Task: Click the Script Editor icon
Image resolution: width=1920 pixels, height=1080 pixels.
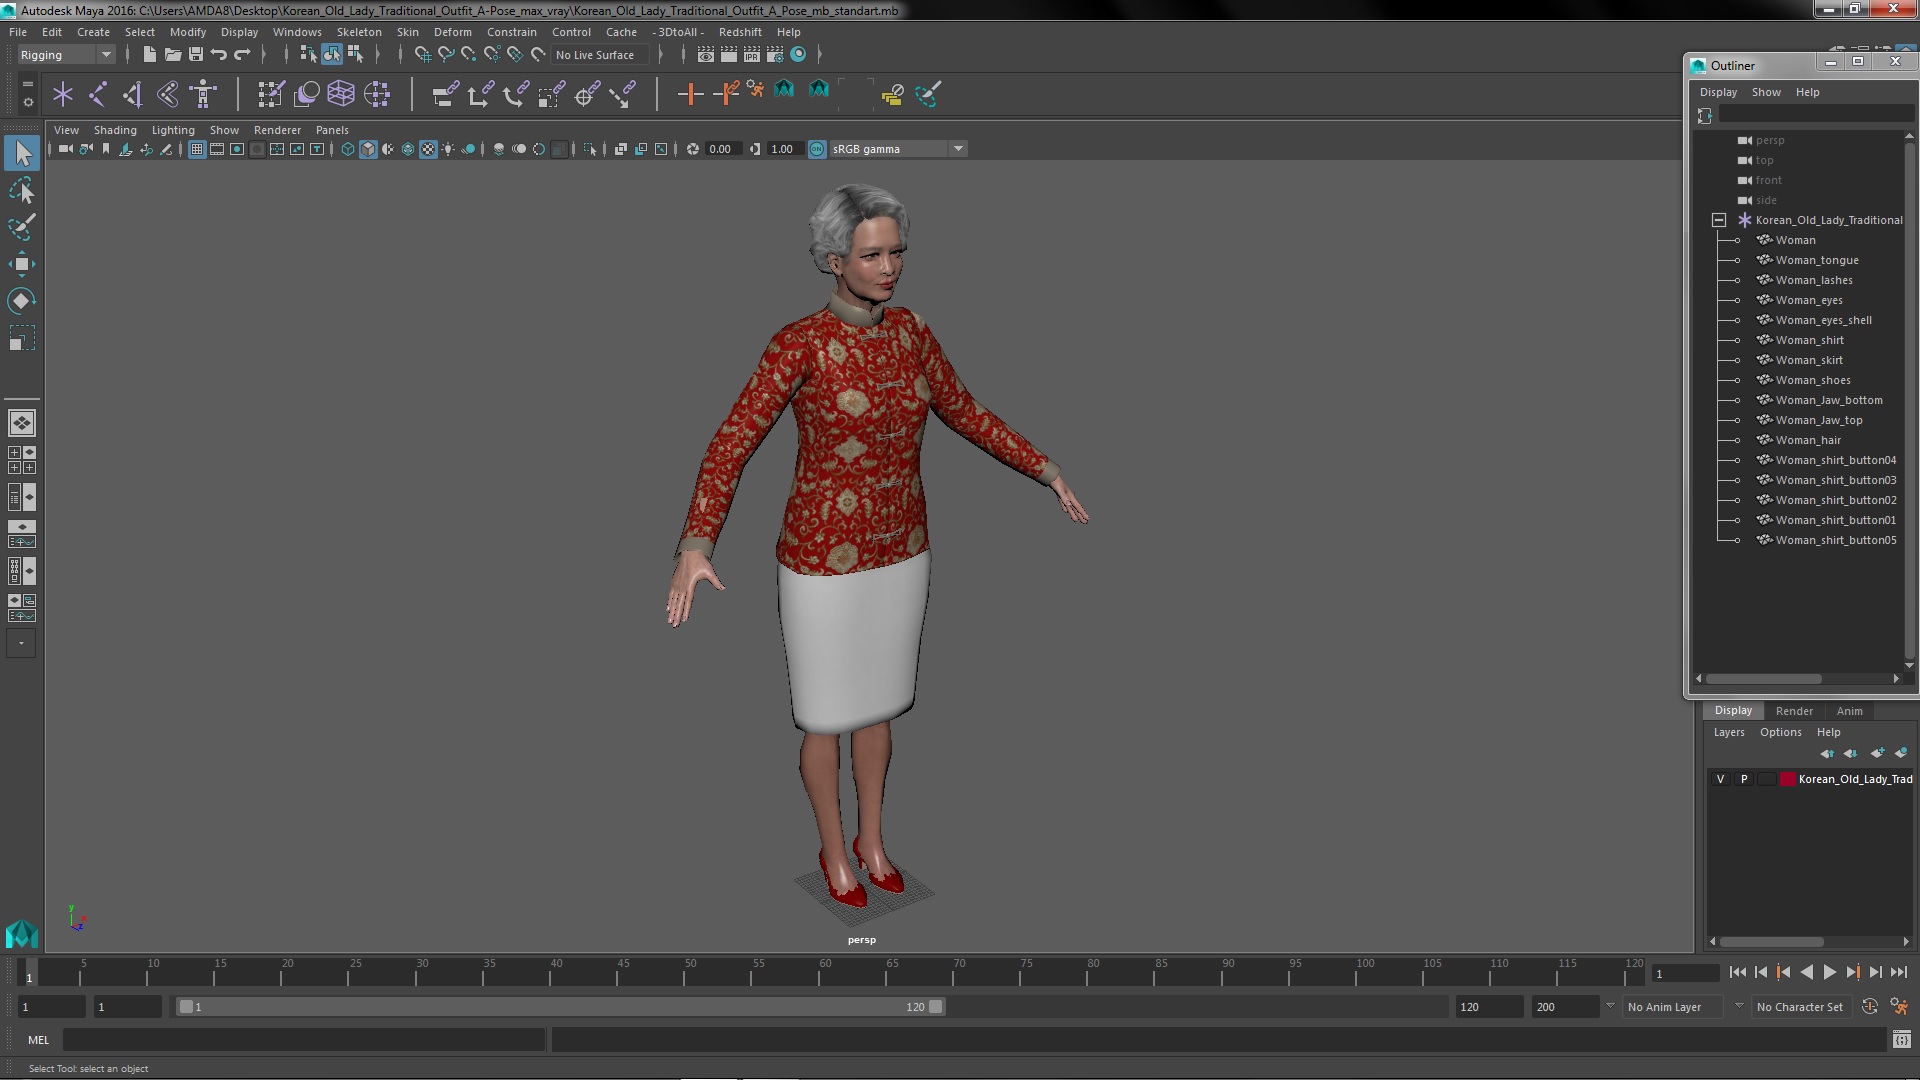Action: [x=1901, y=1040]
